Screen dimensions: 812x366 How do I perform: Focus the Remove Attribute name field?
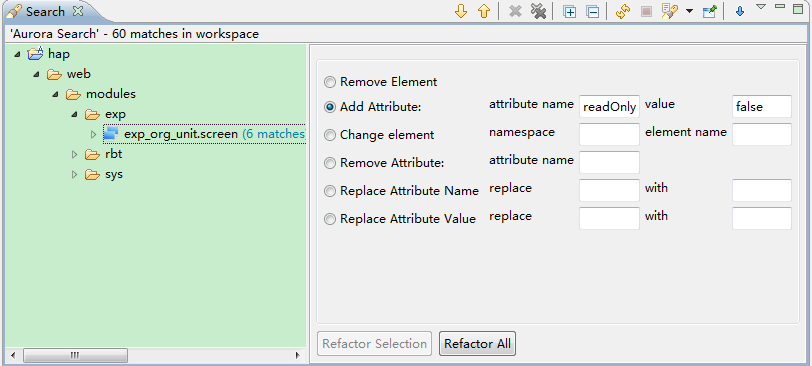(x=609, y=162)
